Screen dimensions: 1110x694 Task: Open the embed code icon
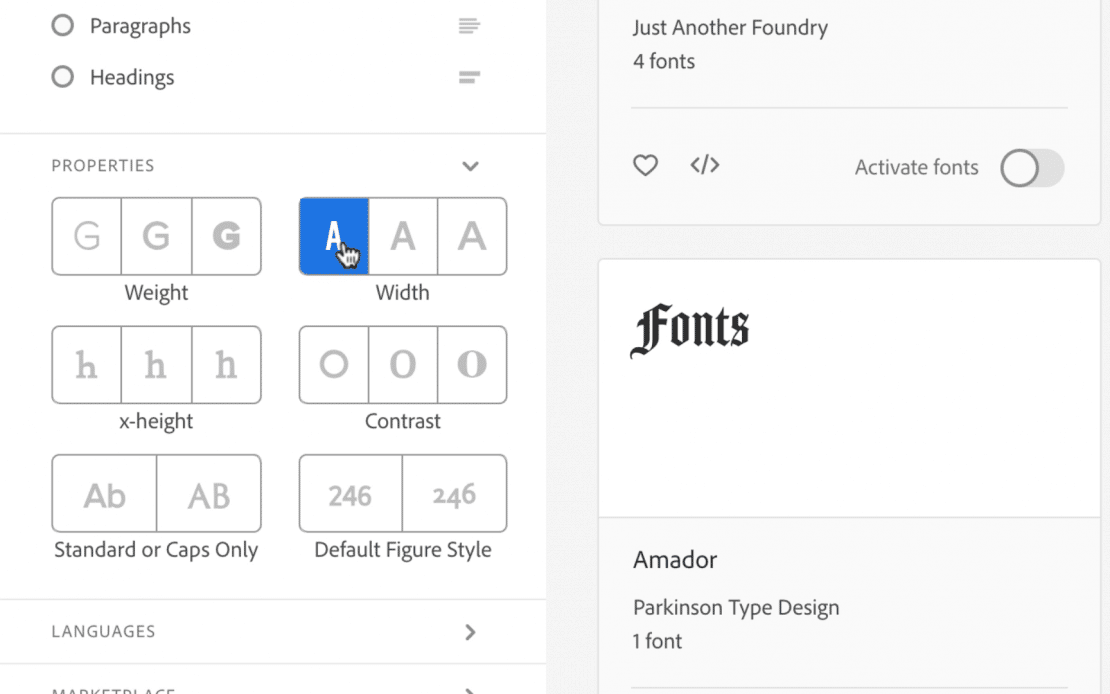705,166
